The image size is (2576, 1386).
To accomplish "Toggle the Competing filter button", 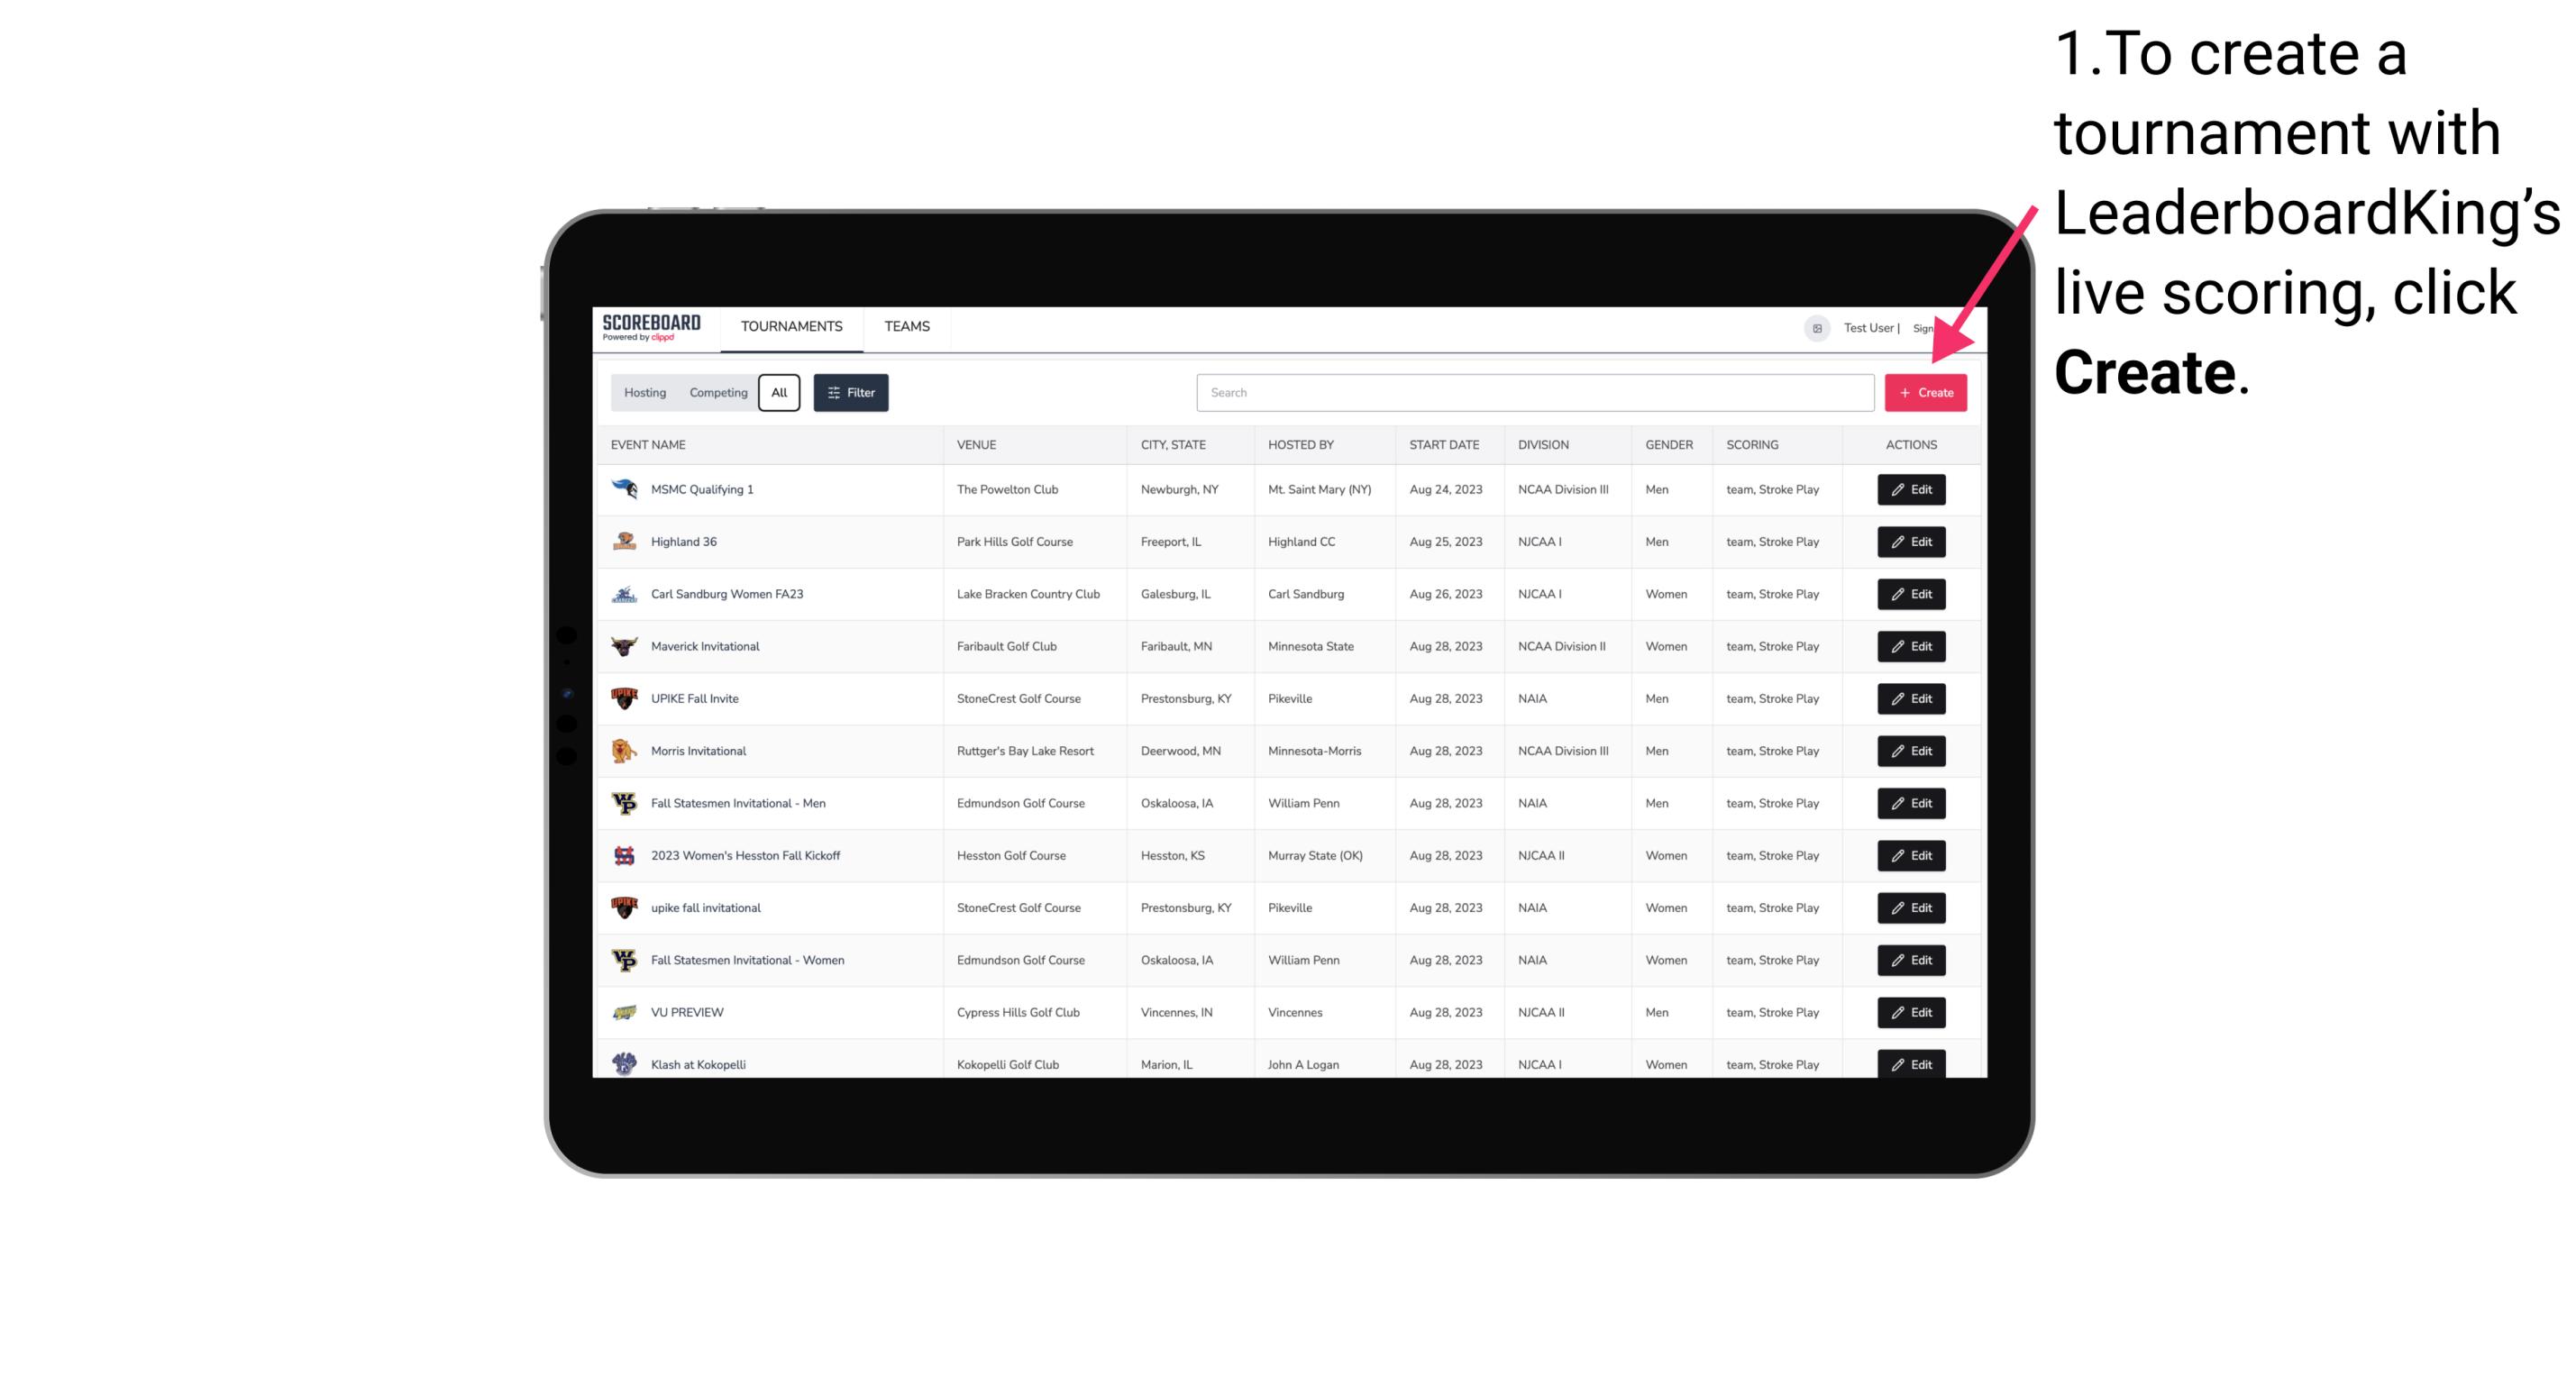I will (717, 393).
